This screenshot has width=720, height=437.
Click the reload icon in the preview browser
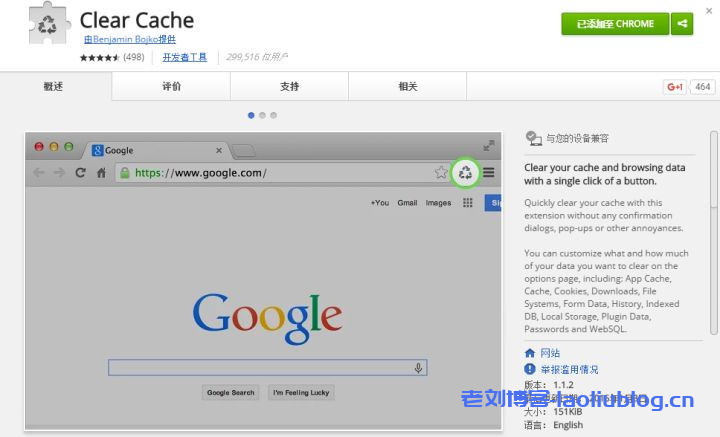[x=80, y=173]
